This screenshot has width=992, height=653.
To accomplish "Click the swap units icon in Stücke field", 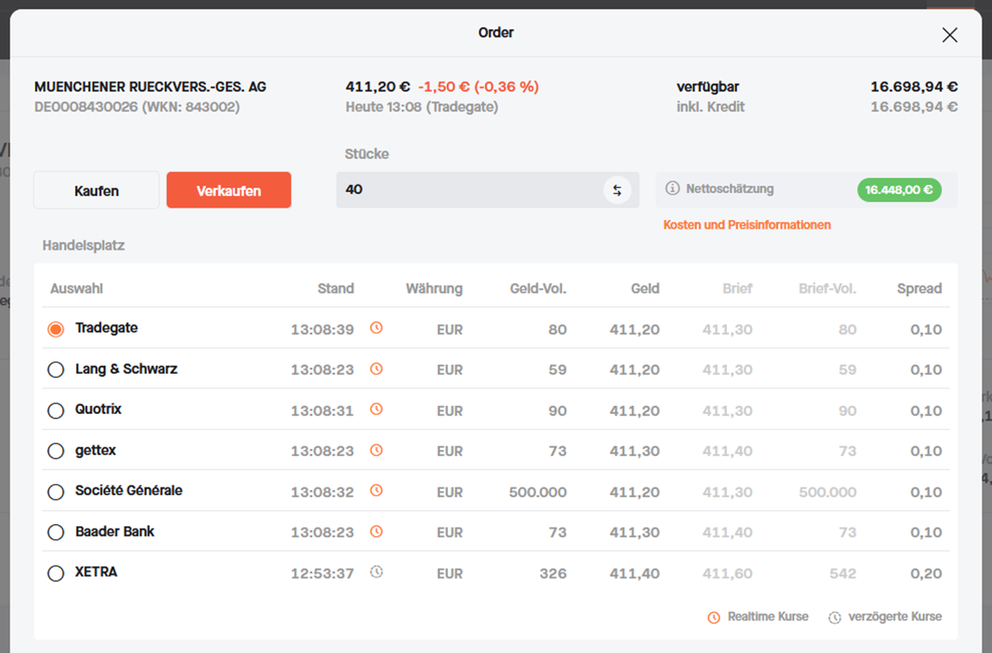I will [x=617, y=190].
